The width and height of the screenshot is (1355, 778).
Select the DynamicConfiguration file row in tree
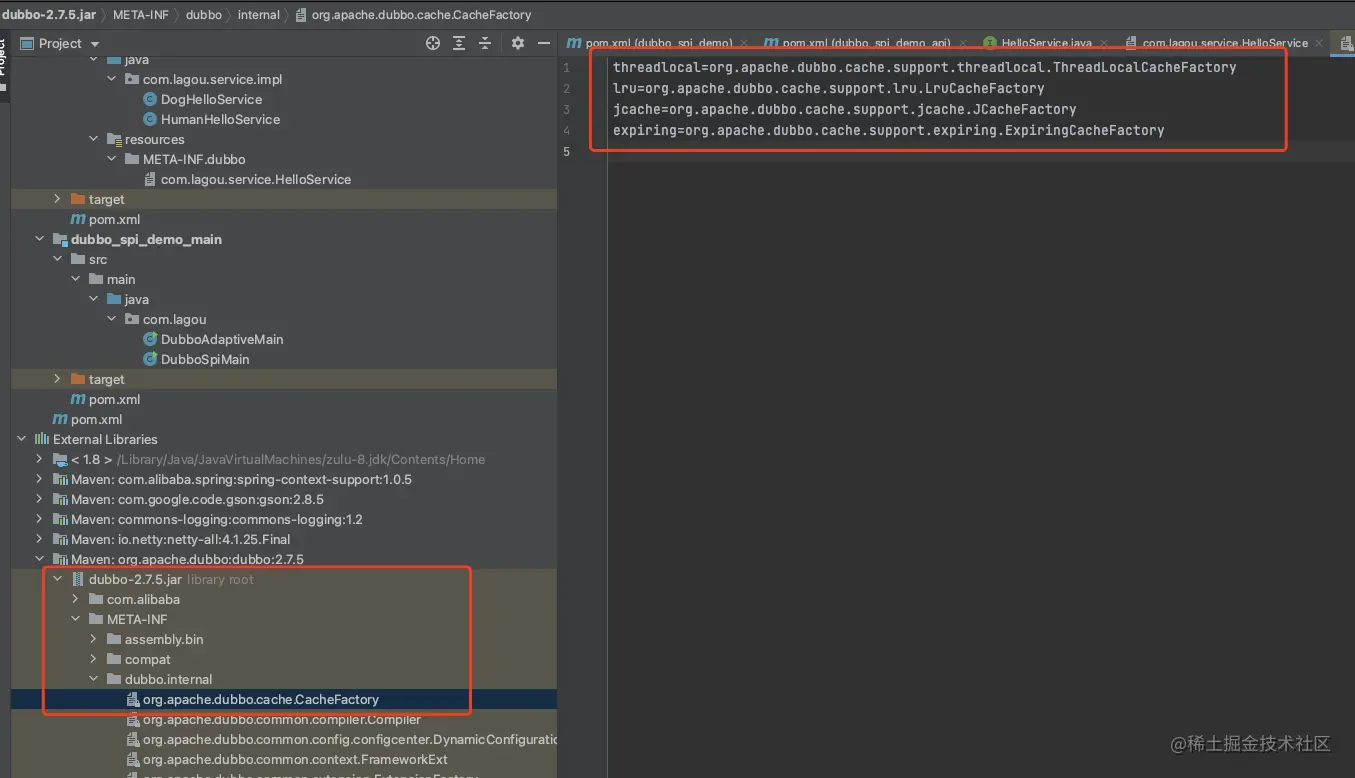tap(350, 739)
